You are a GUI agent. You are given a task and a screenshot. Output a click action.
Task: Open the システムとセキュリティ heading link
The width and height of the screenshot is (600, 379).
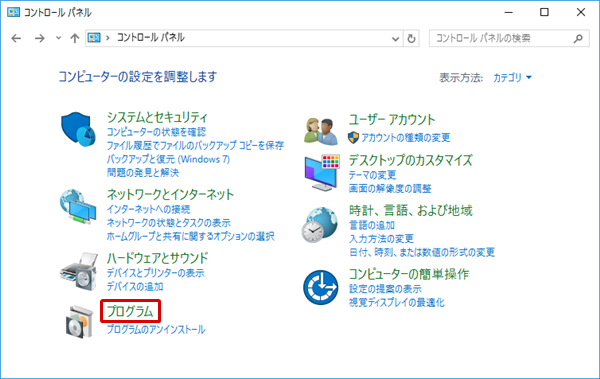[x=157, y=117]
